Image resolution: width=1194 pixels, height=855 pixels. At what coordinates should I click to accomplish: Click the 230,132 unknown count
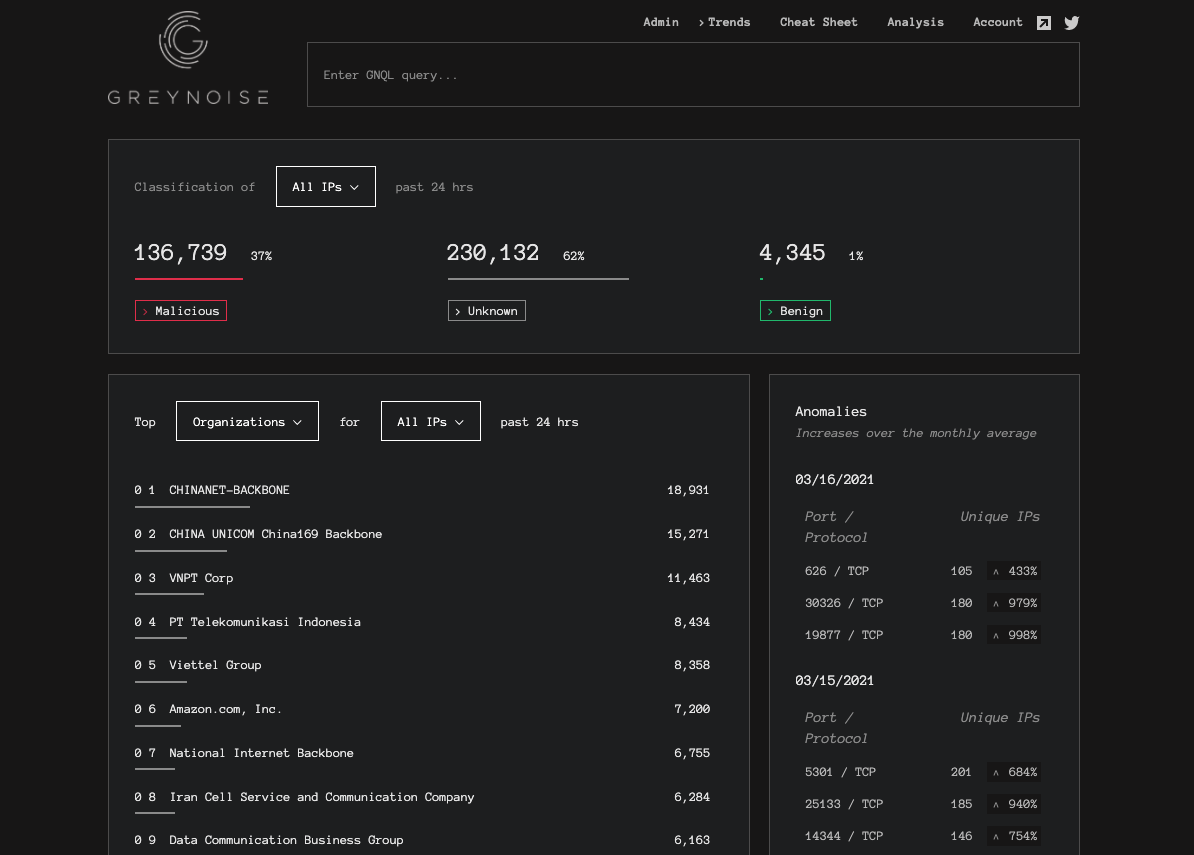point(493,253)
